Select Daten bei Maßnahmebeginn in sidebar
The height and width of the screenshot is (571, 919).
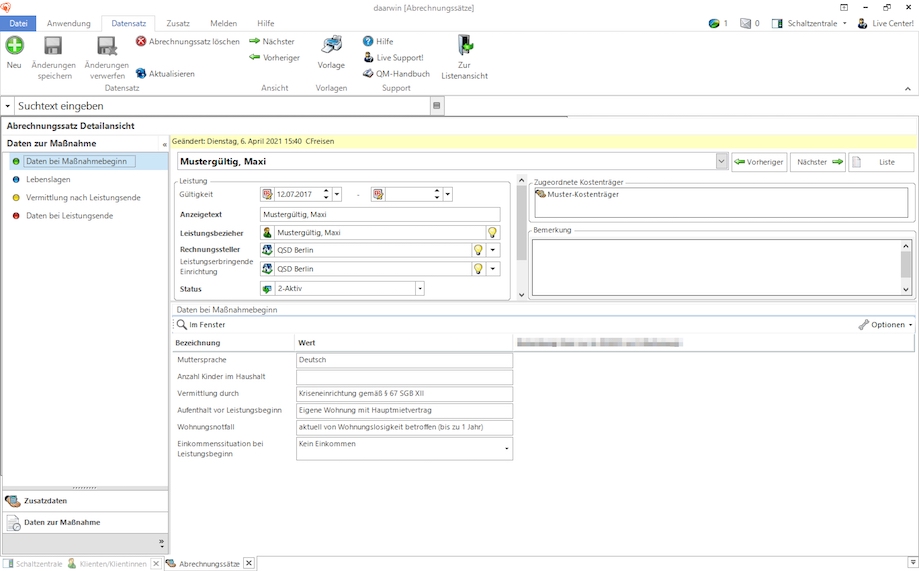point(80,161)
